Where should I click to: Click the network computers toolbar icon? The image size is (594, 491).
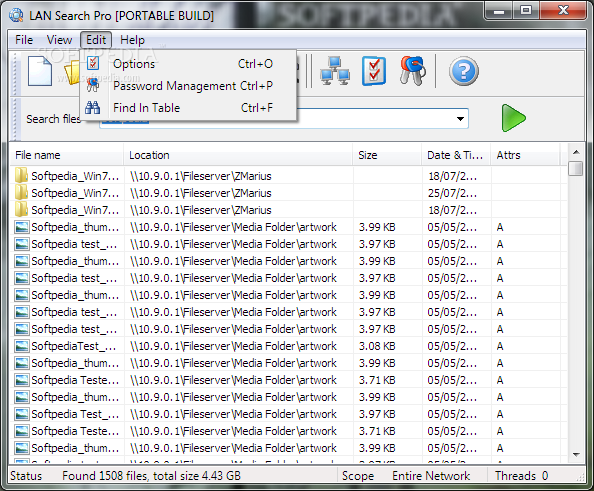click(x=335, y=71)
